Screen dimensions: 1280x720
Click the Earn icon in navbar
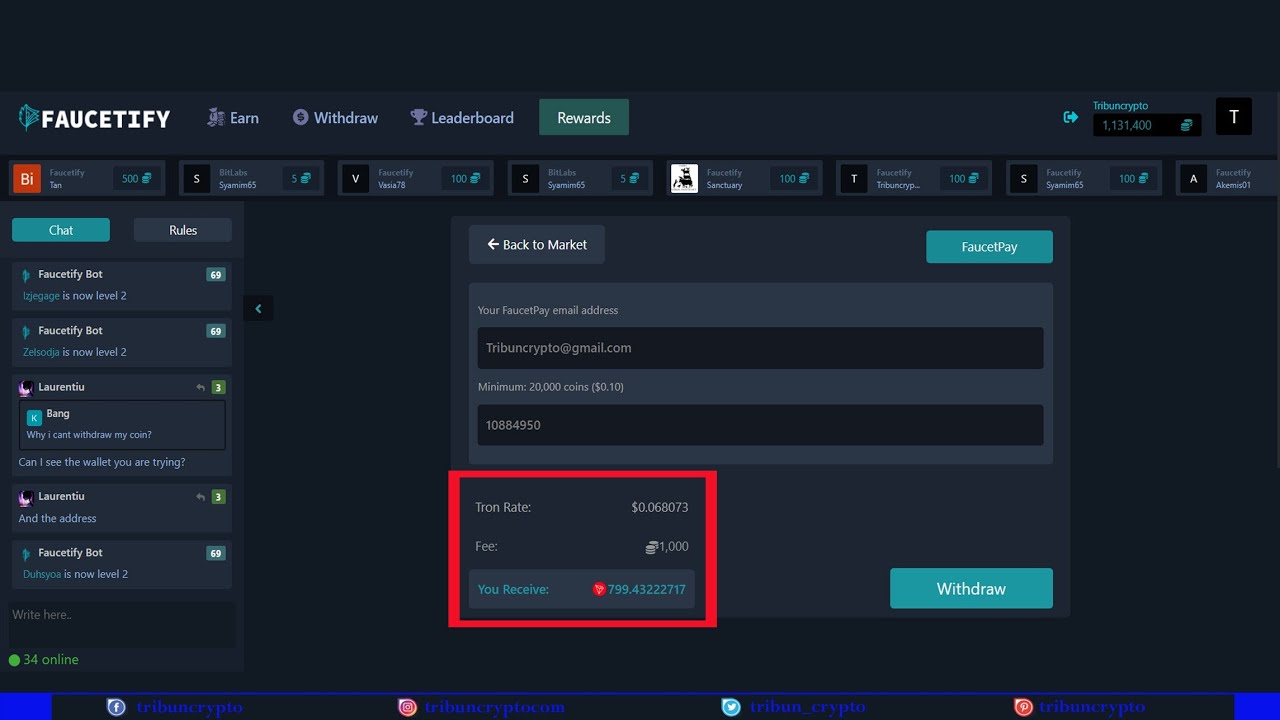215,117
